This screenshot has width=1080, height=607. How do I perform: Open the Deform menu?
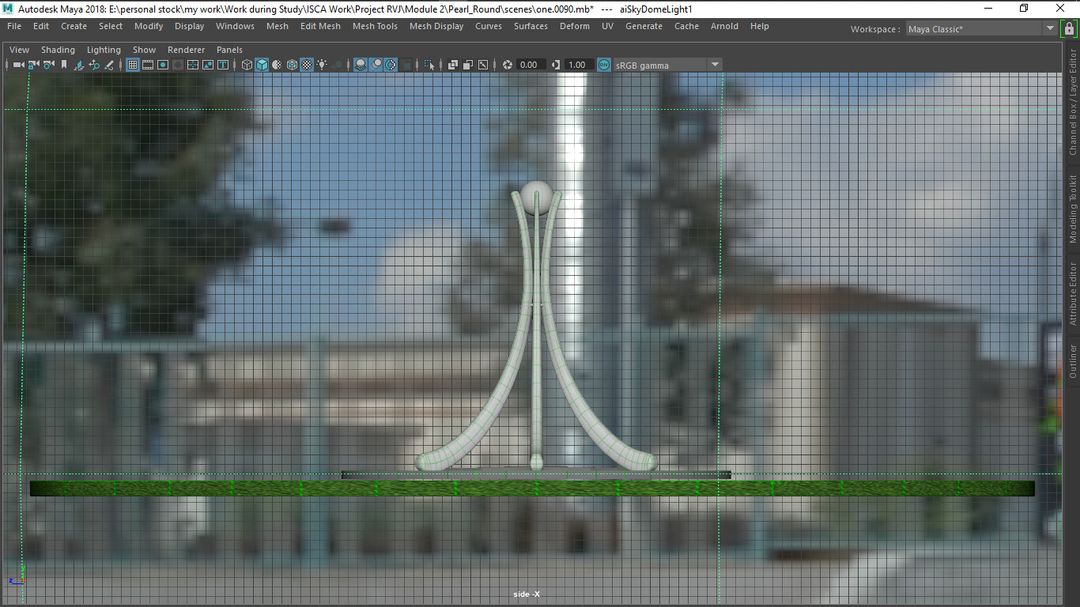pos(574,26)
